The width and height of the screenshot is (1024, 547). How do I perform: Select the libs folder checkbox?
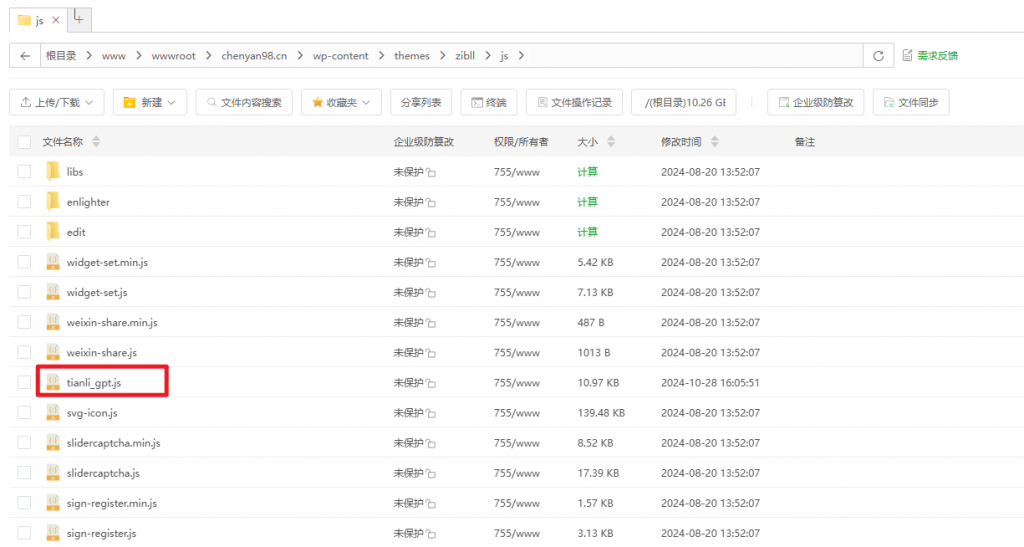[x=24, y=172]
